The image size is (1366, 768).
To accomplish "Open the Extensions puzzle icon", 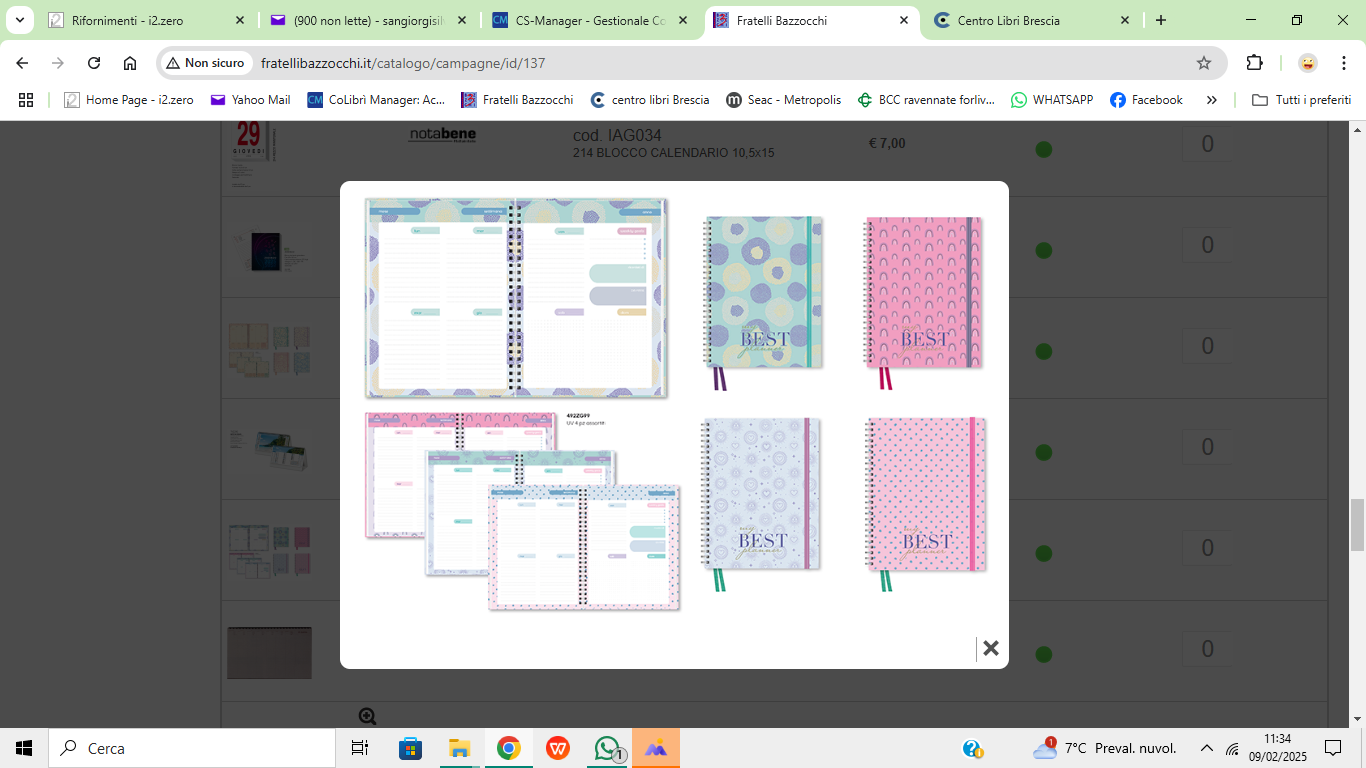I will tap(1254, 63).
